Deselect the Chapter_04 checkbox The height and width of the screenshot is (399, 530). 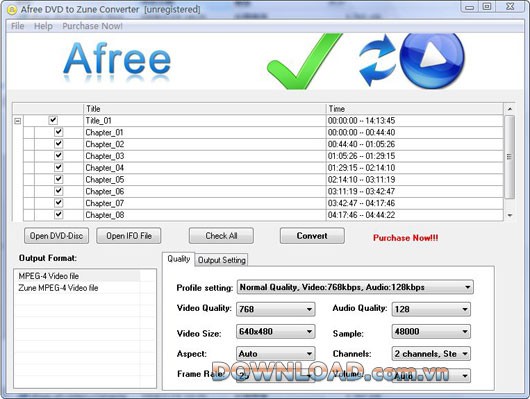[58, 167]
